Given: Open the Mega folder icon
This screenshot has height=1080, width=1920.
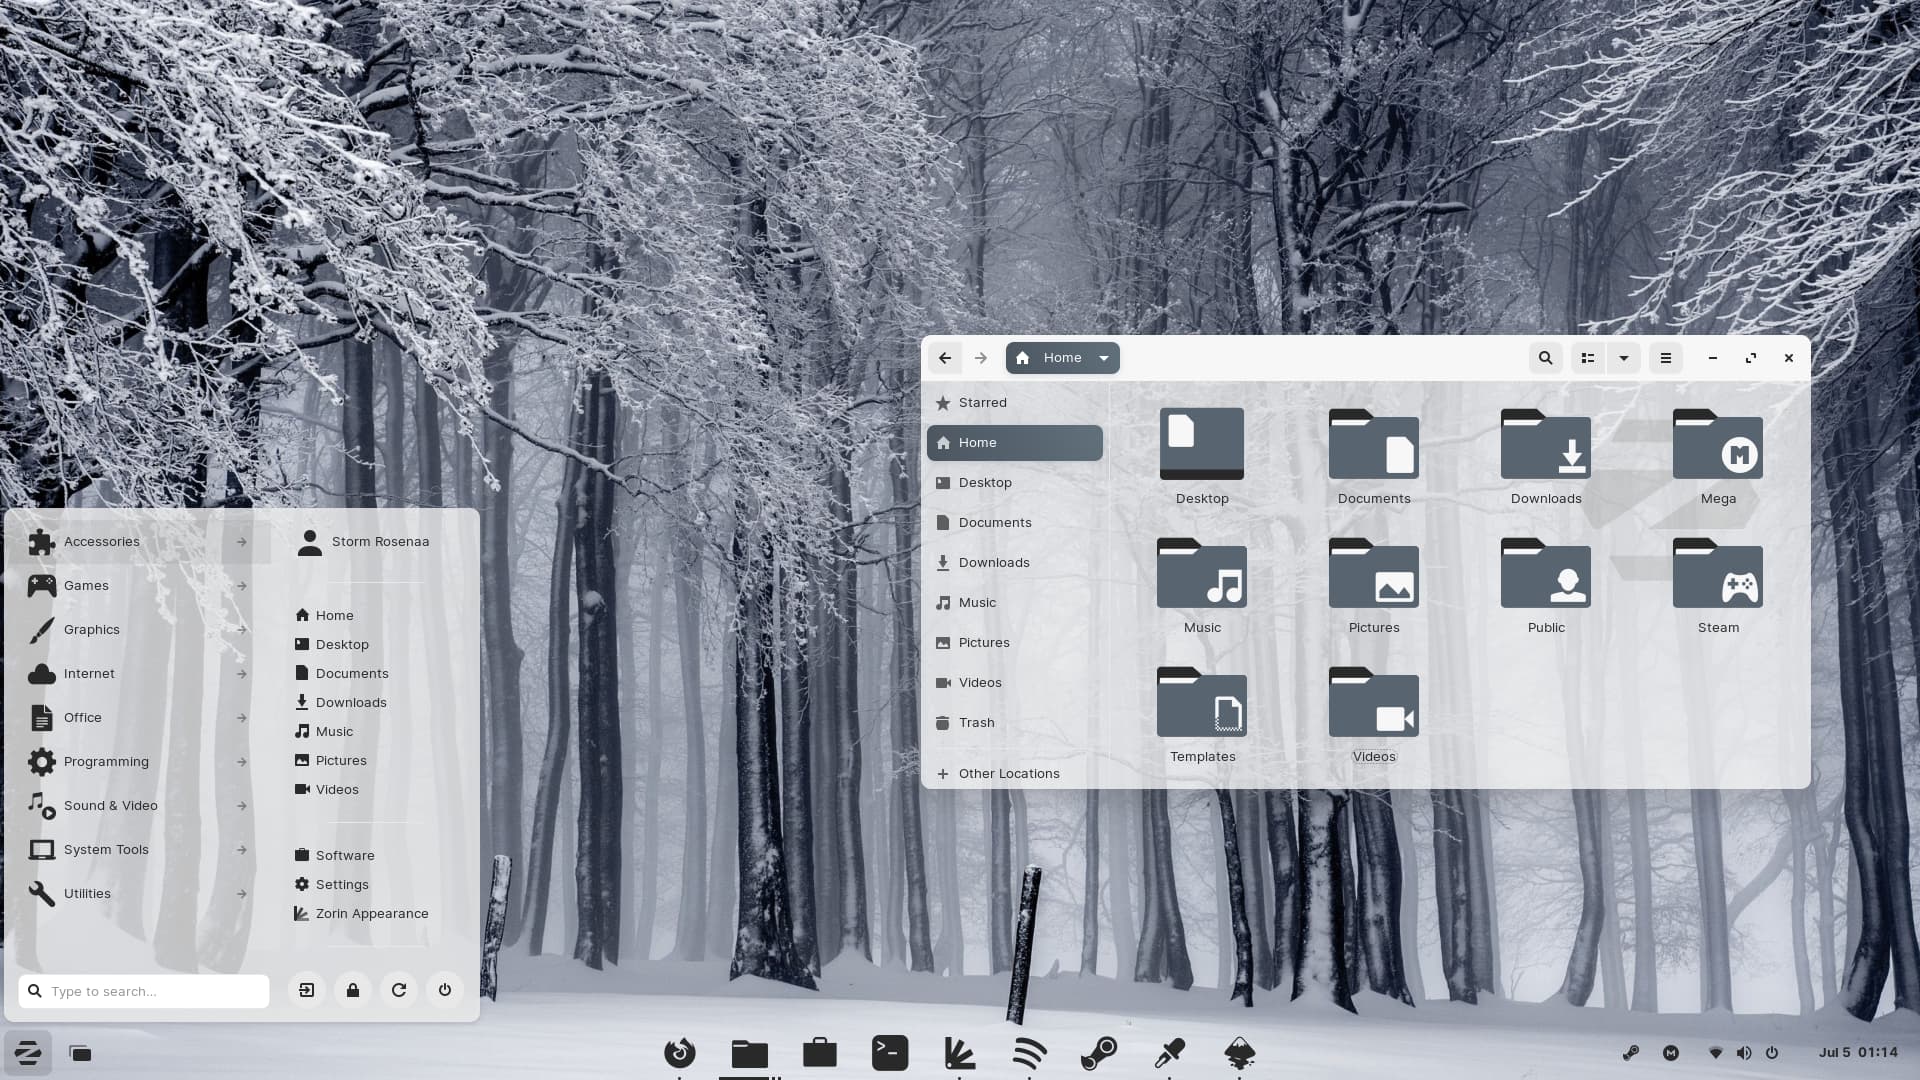Looking at the screenshot, I should (x=1718, y=444).
